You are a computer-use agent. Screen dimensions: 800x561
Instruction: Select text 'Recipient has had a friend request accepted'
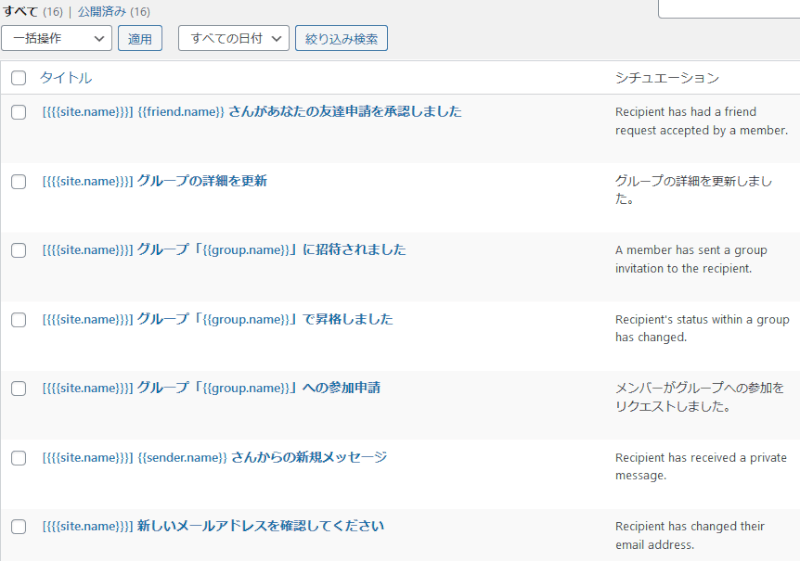pos(702,121)
